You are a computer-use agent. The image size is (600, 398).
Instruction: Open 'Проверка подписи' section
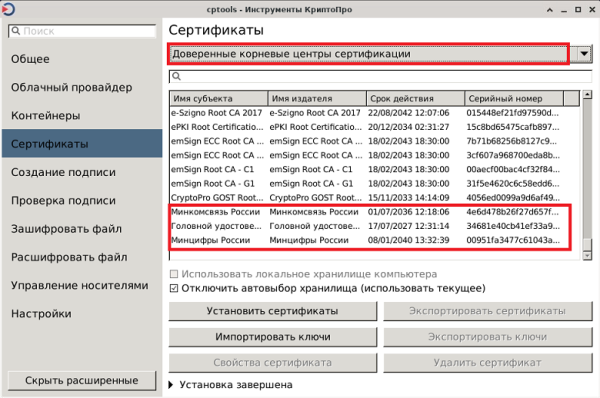click(82, 201)
